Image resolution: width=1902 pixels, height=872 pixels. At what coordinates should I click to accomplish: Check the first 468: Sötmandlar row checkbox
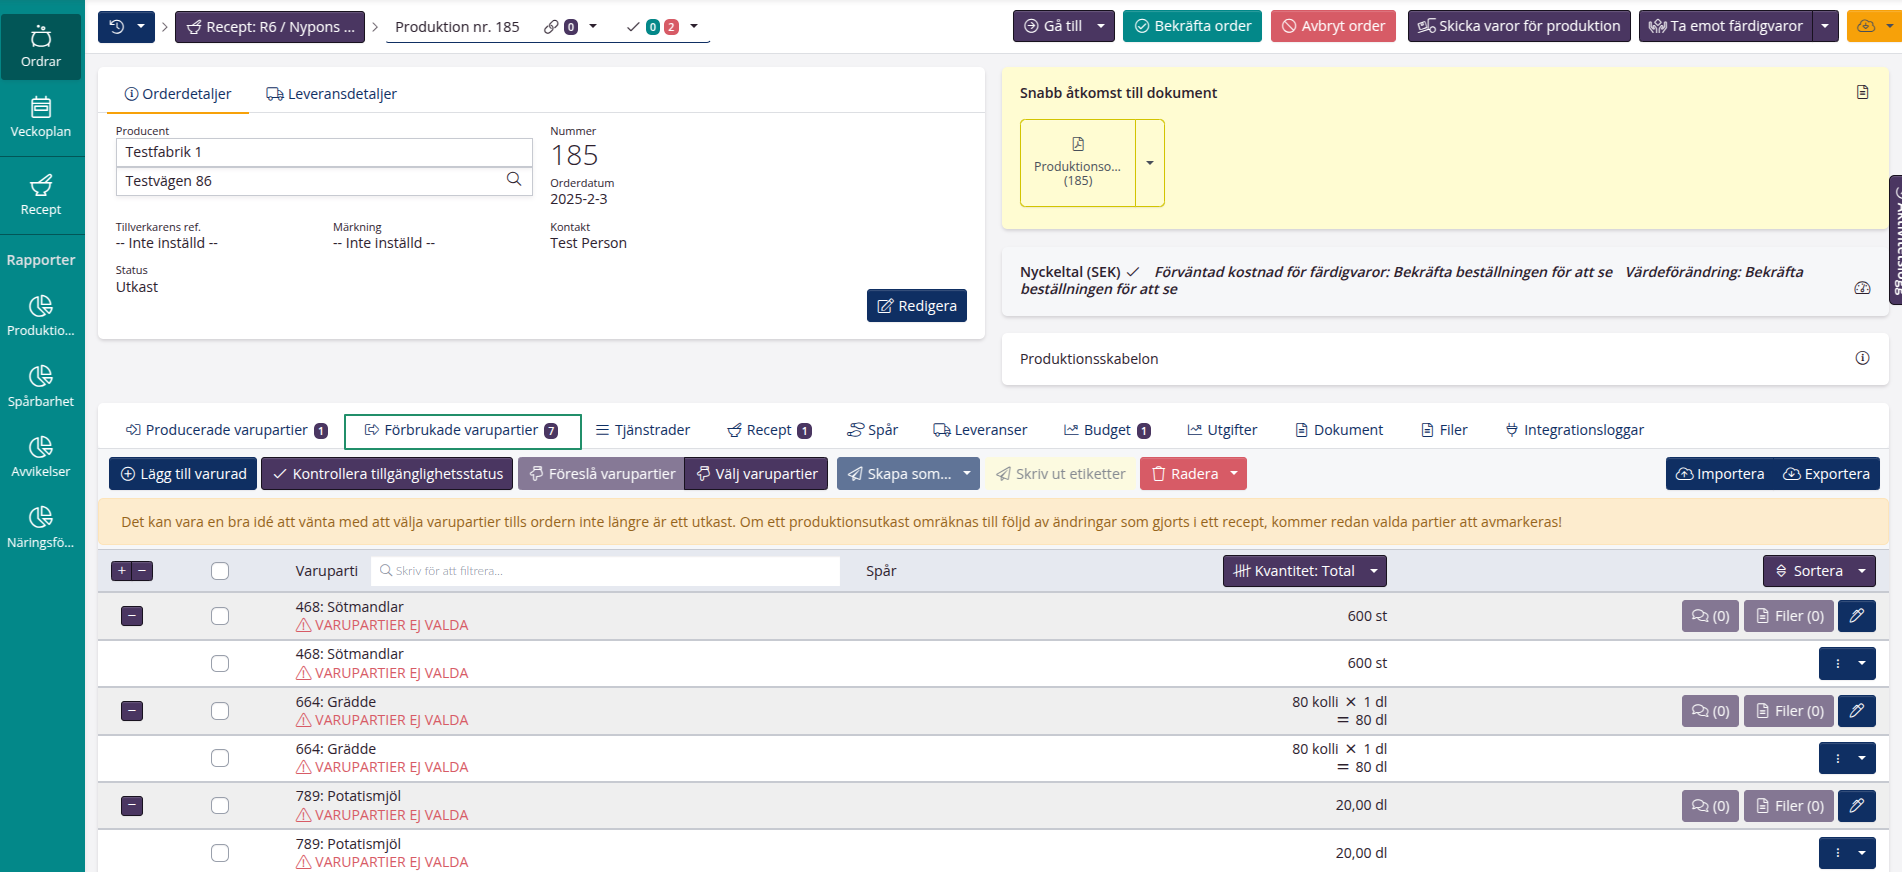pyautogui.click(x=220, y=616)
